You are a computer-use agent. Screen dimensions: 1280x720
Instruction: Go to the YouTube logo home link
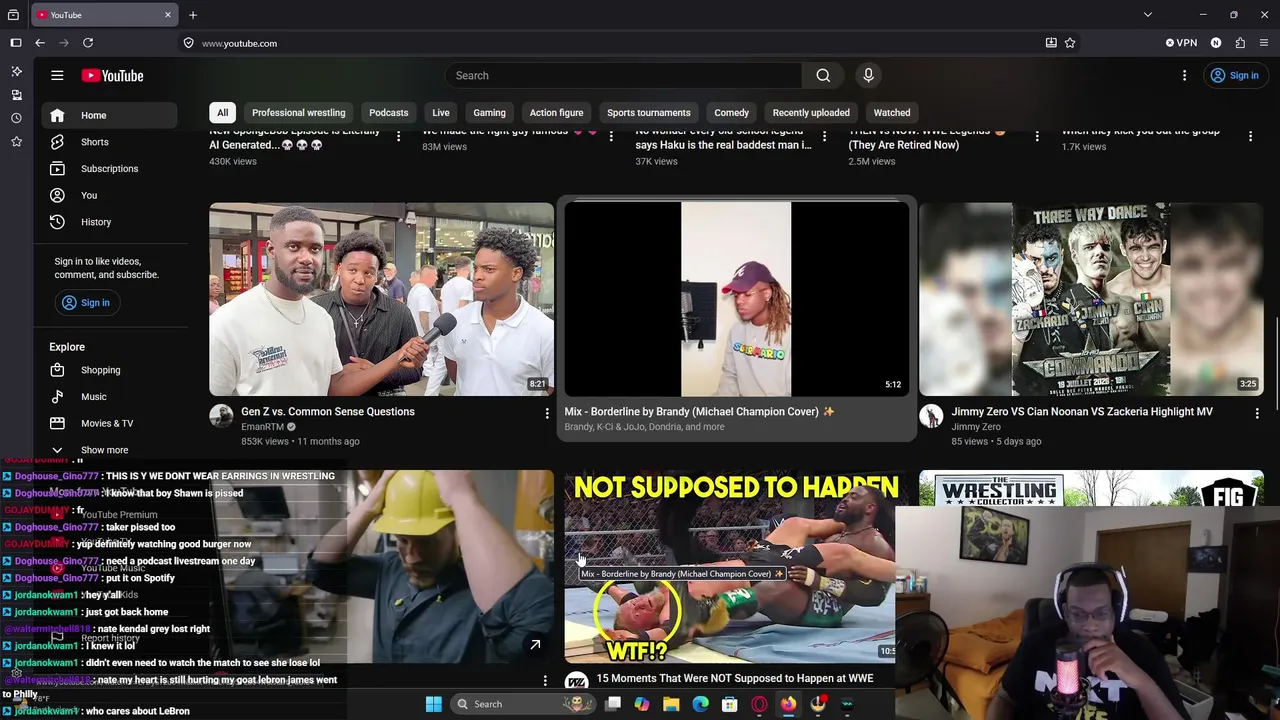pos(113,75)
